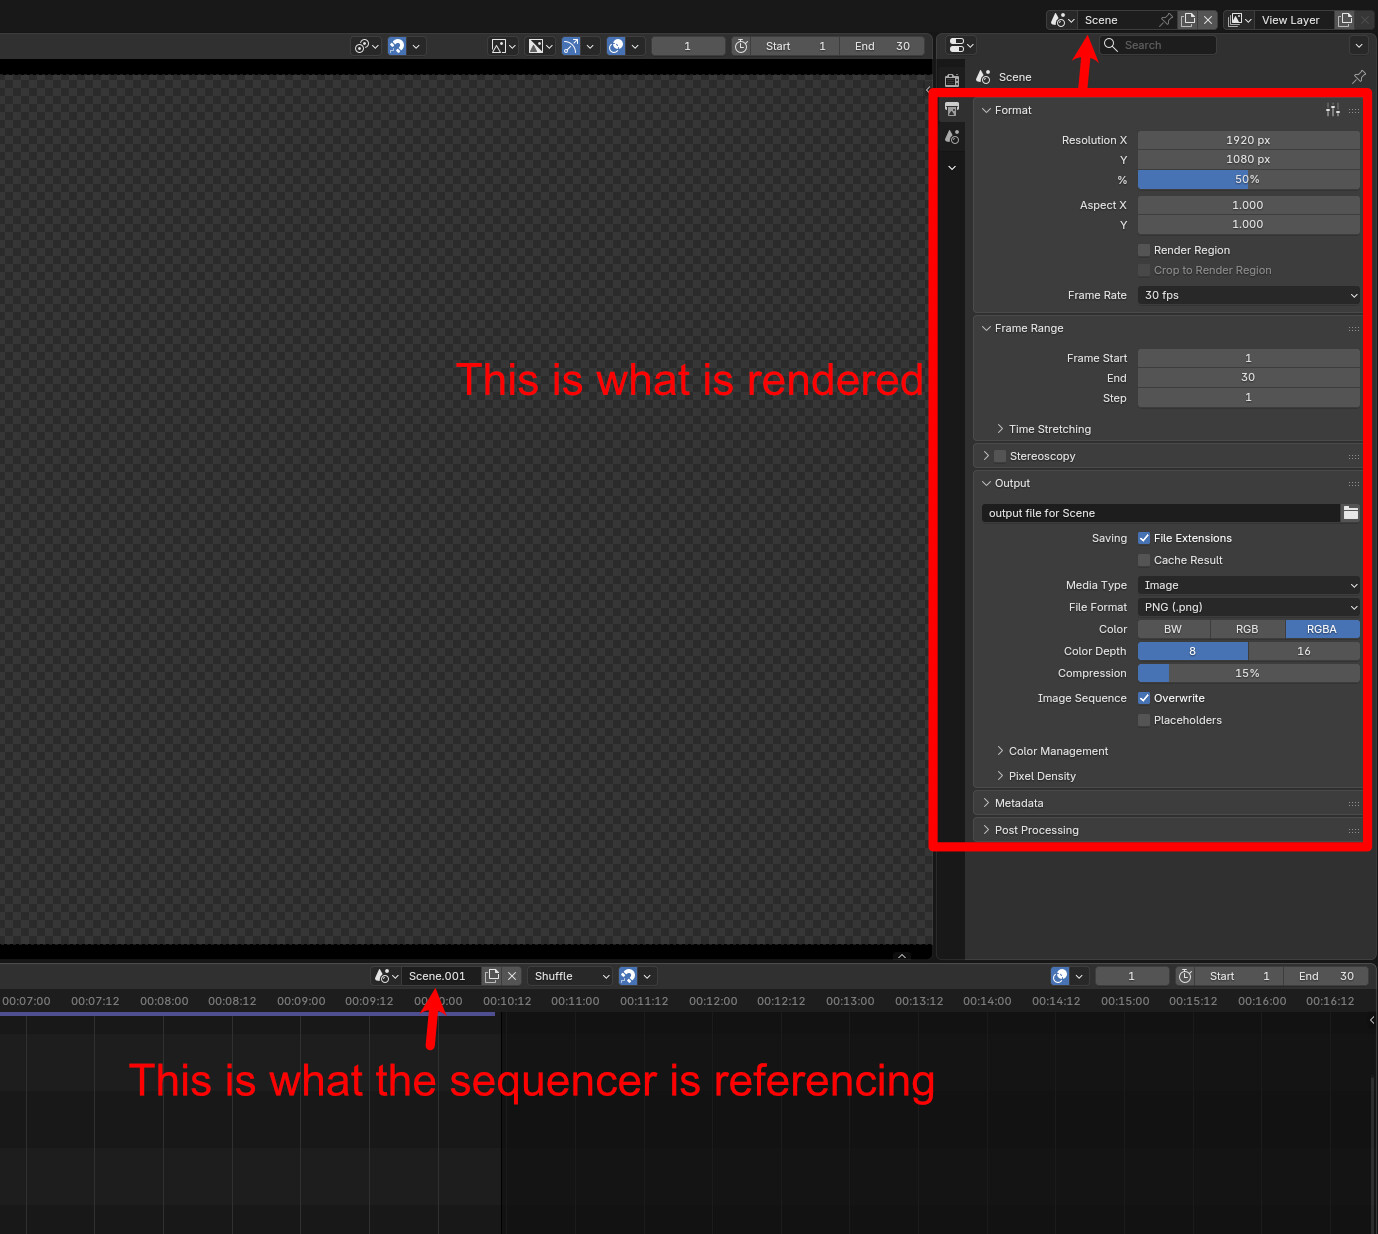The height and width of the screenshot is (1234, 1378).
Task: Toggle snapping magnet in preview header
Action: point(397,46)
